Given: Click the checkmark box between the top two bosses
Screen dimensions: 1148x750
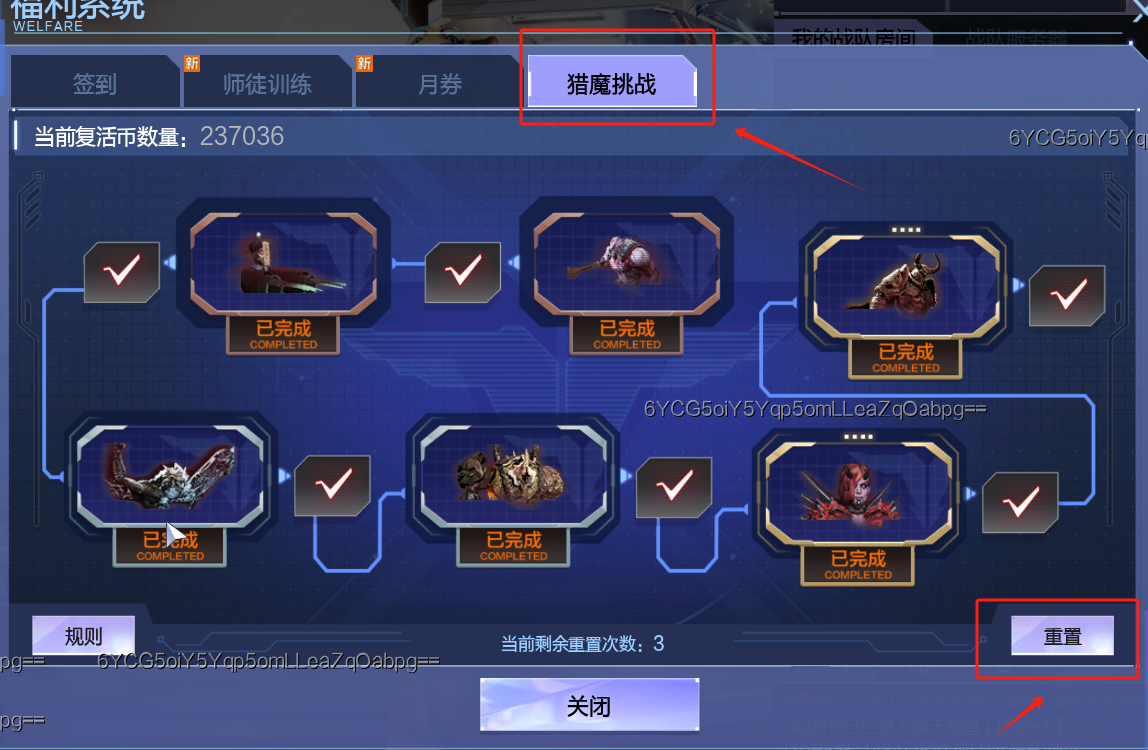Looking at the screenshot, I should 463,272.
